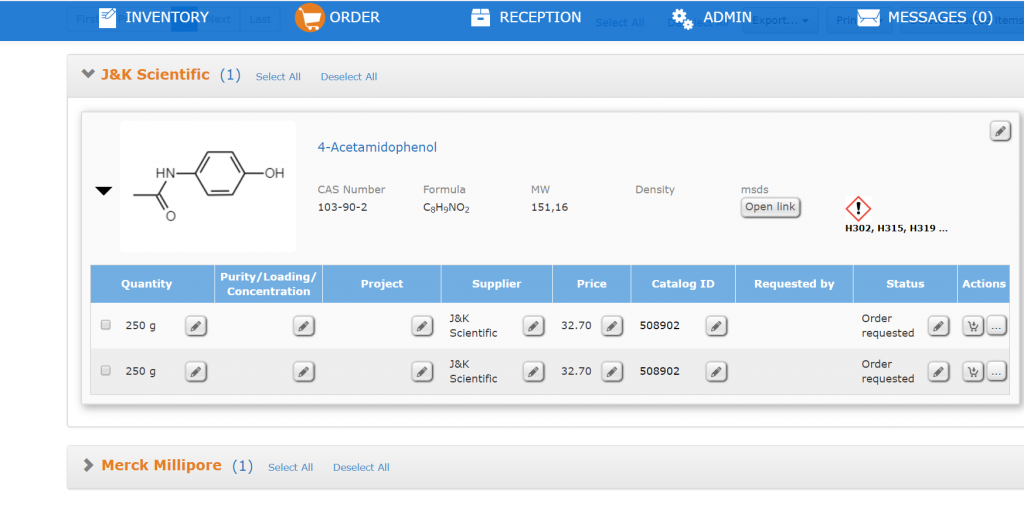Open the MESSAGES (0) menu
The image size is (1024, 506).
pos(925,17)
